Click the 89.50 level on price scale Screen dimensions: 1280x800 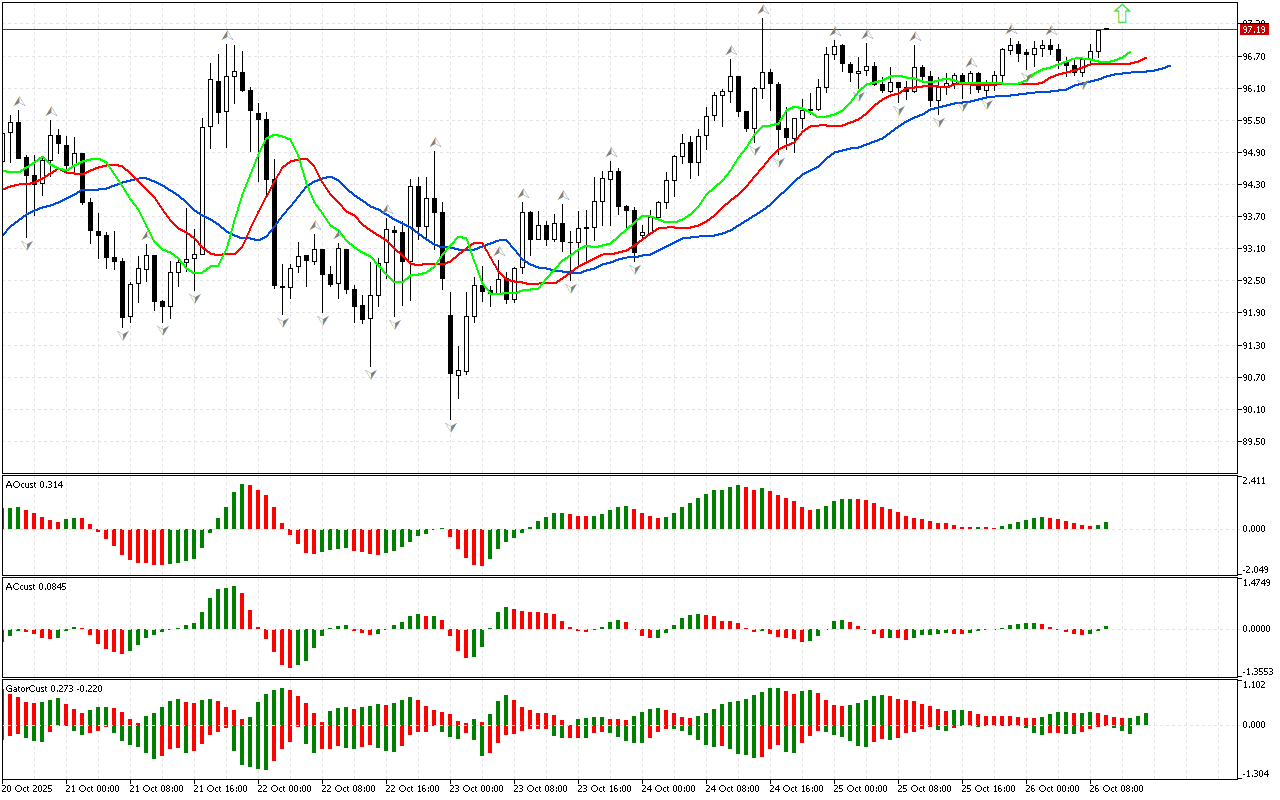pos(1253,442)
